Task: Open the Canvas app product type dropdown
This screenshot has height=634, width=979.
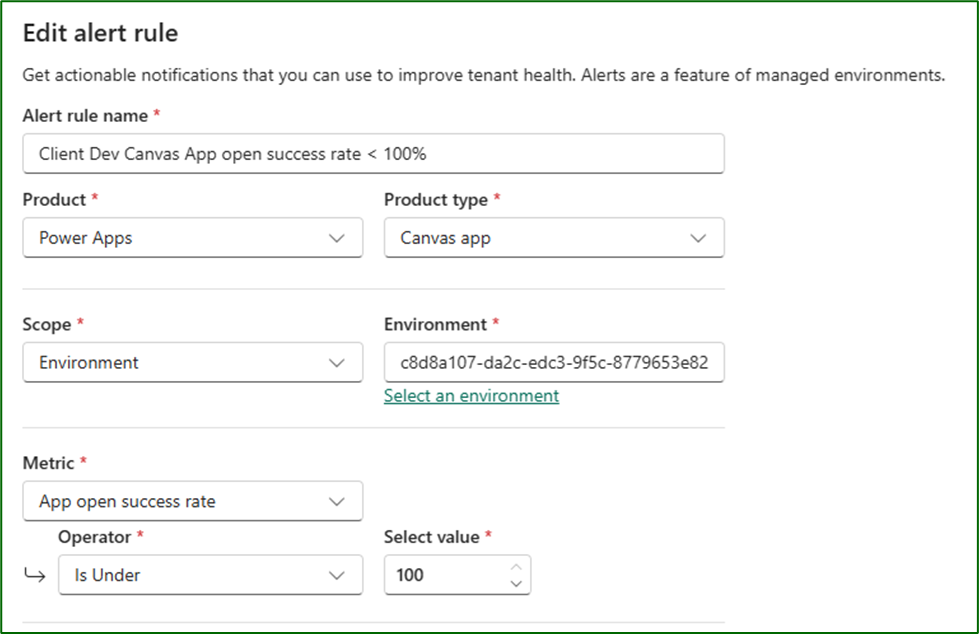Action: point(540,238)
